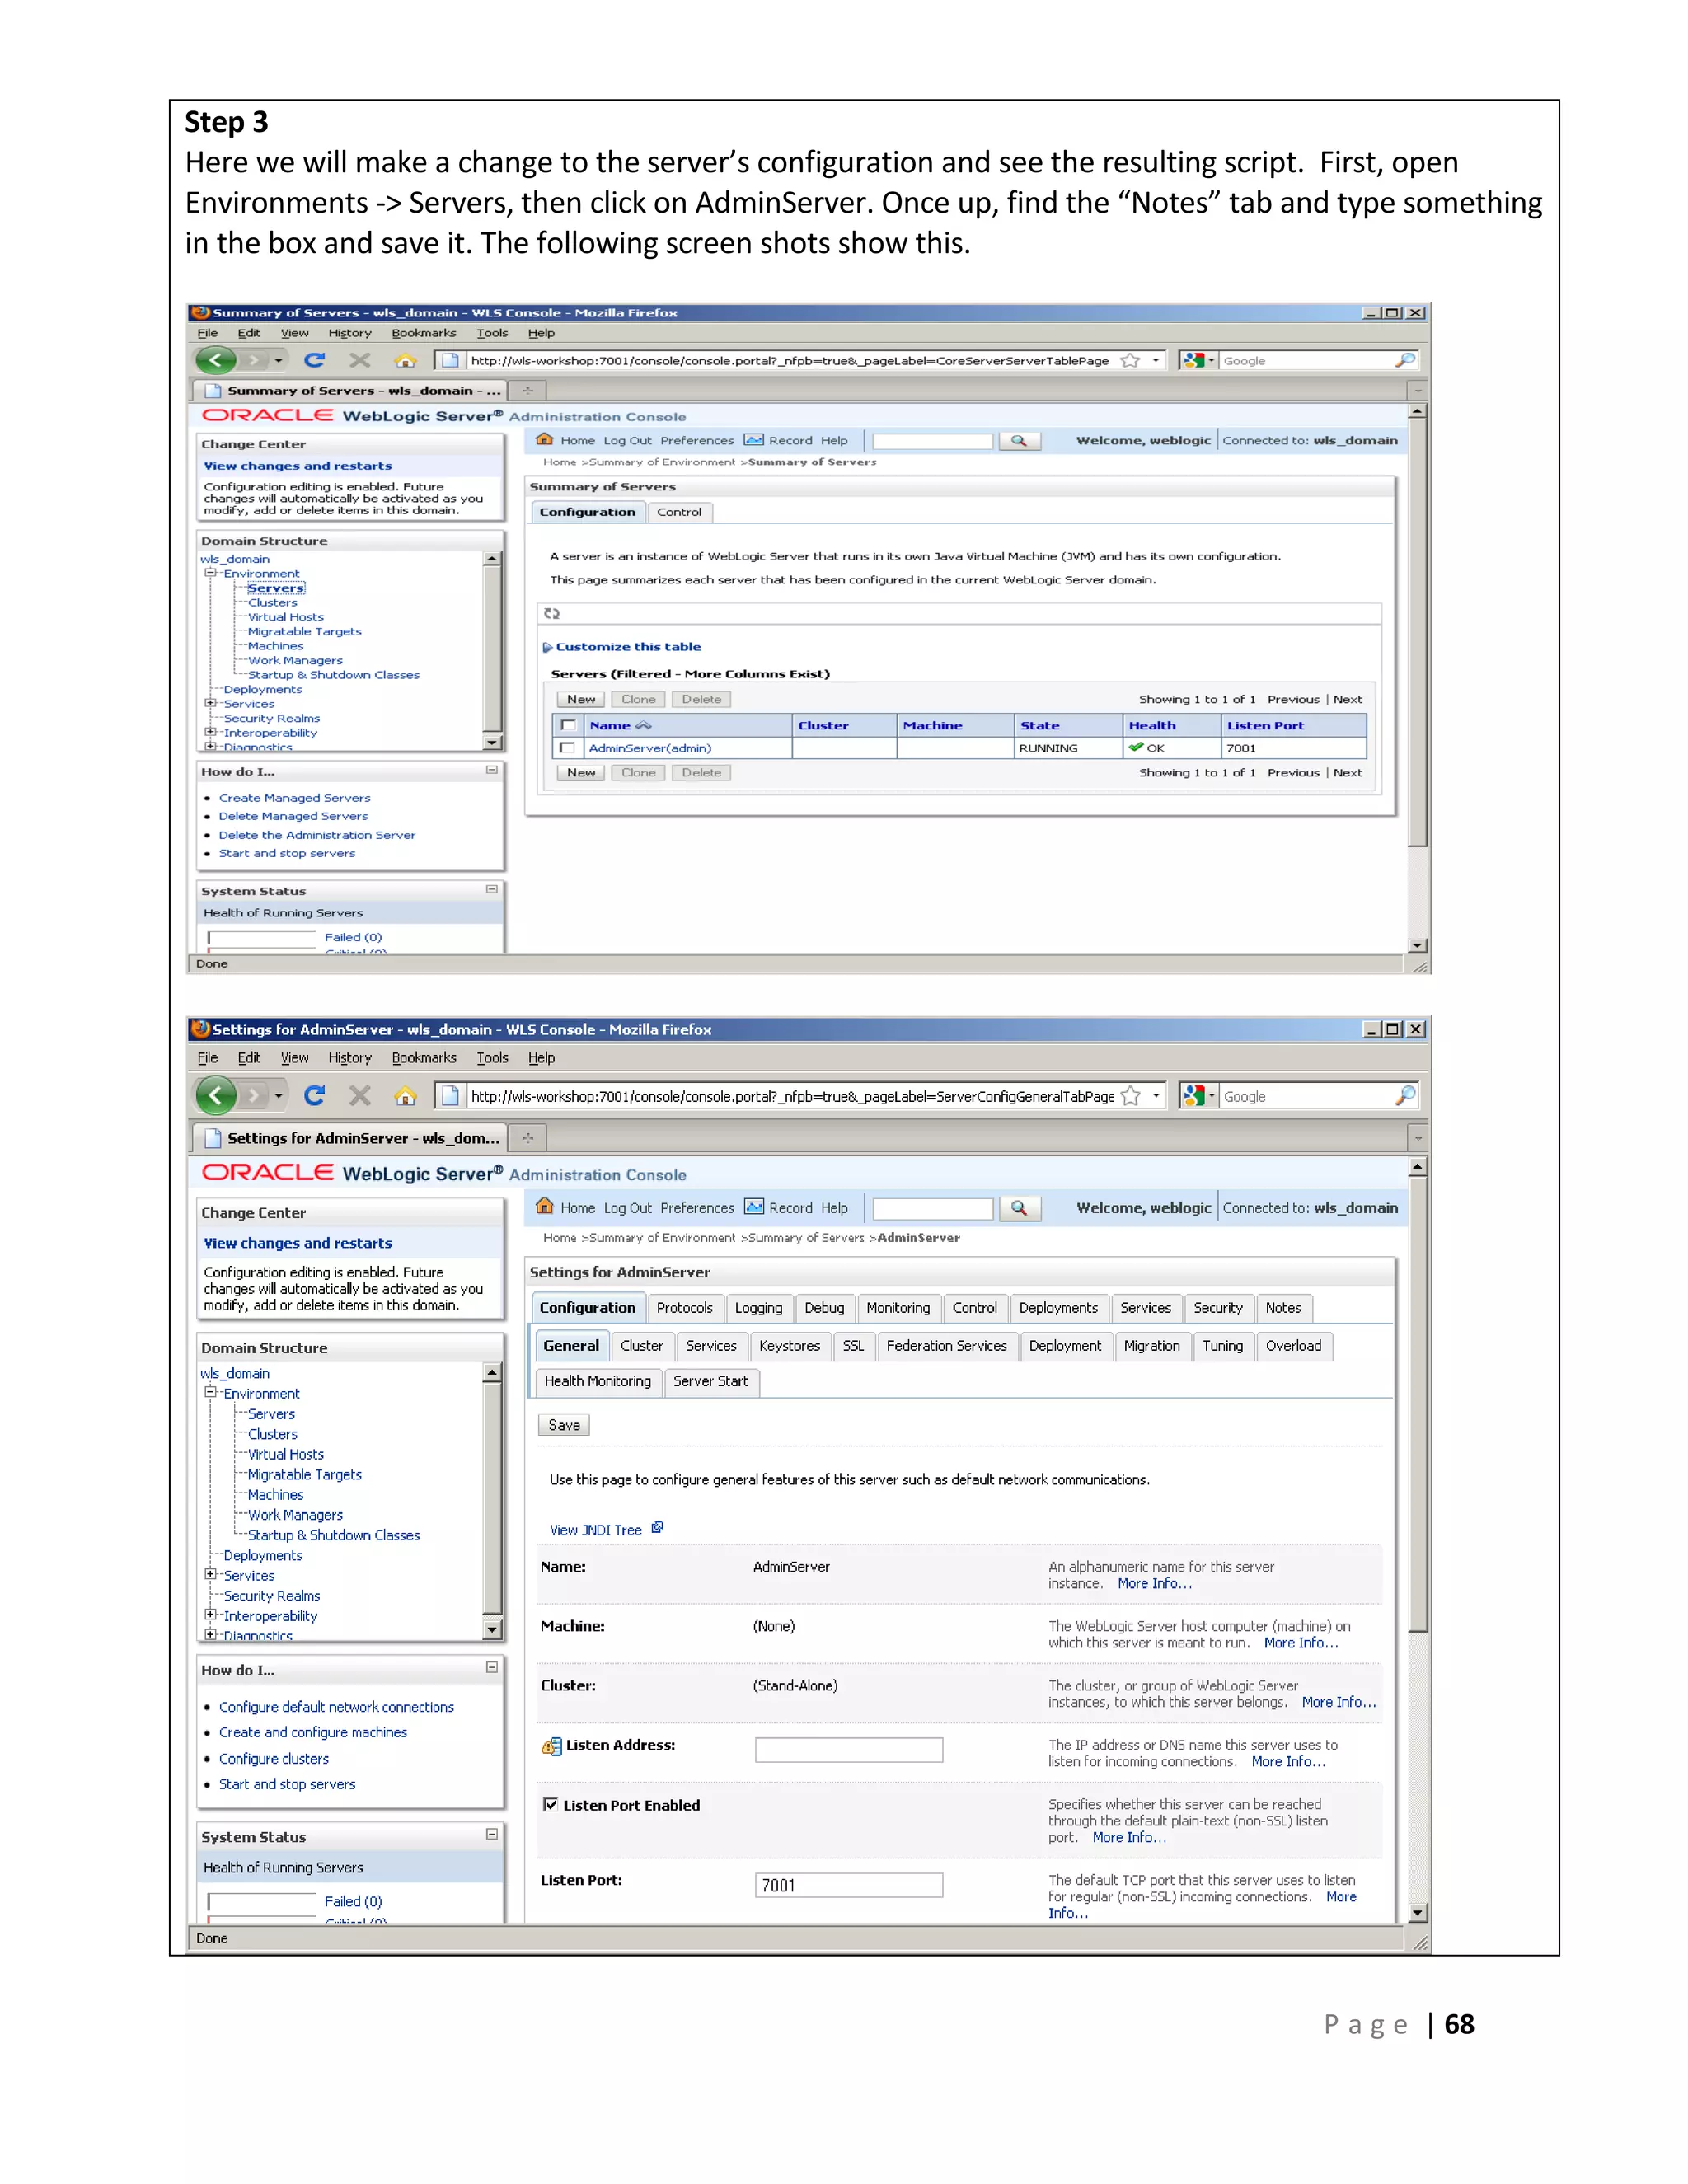Viewport: 1688px width, 2184px height.
Task: Click bookmark star in Summary of Servers address bar
Action: (x=1130, y=361)
